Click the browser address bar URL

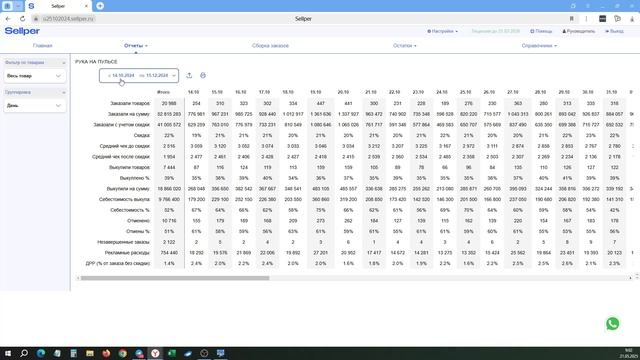coord(68,19)
